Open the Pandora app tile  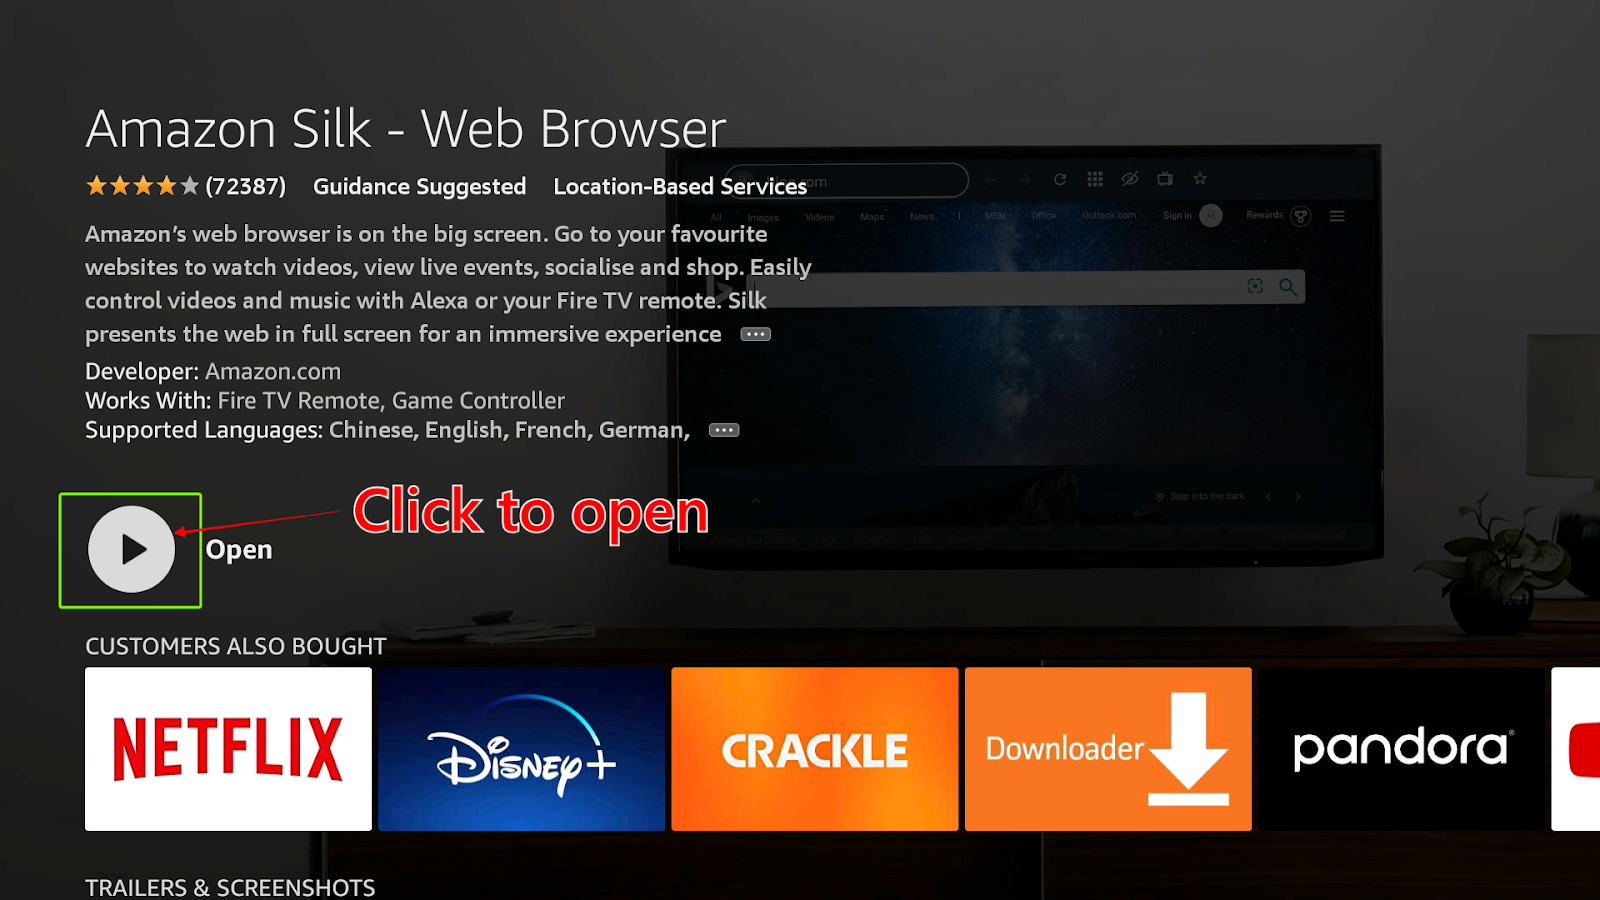1401,749
